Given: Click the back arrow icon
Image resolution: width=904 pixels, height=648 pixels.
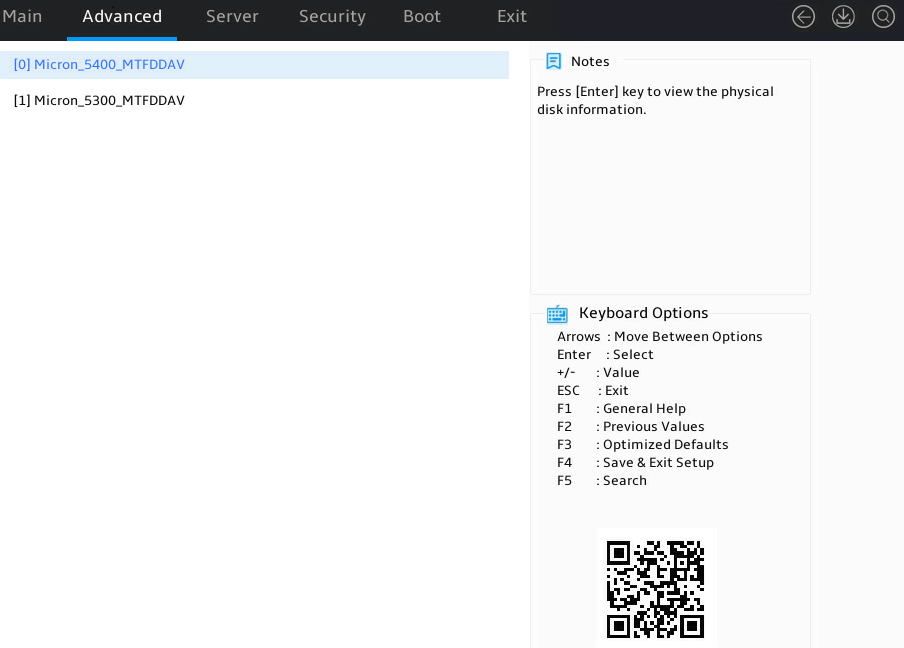Looking at the screenshot, I should tap(803, 17).
